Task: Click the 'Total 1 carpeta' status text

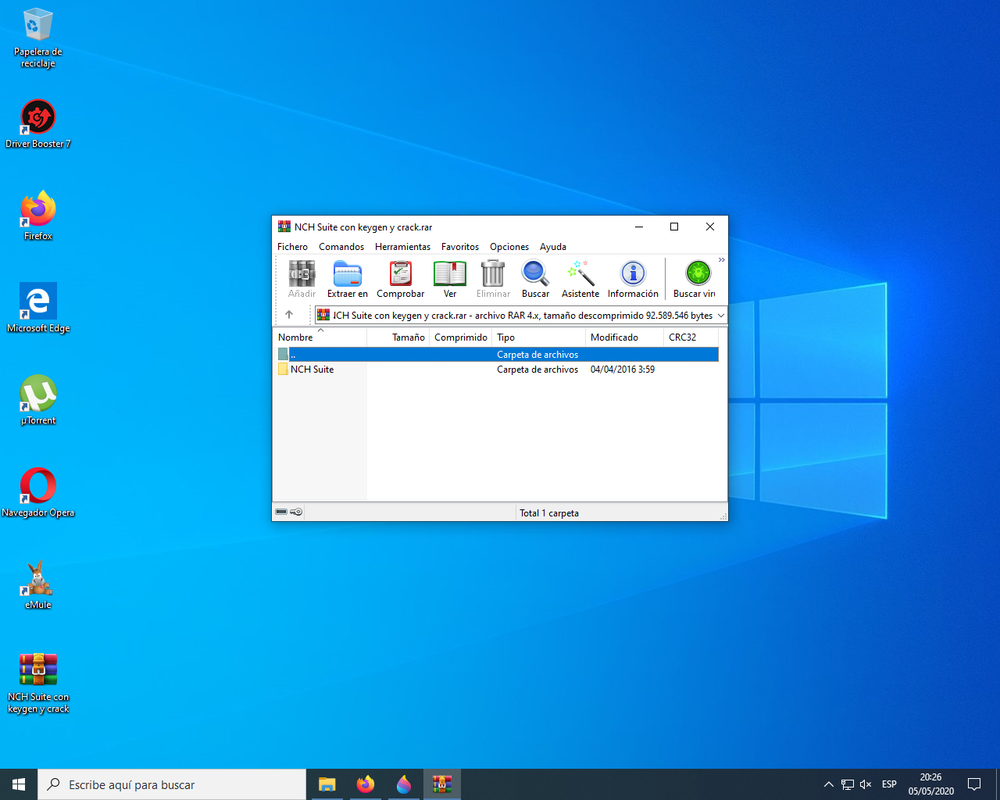Action: click(x=548, y=513)
